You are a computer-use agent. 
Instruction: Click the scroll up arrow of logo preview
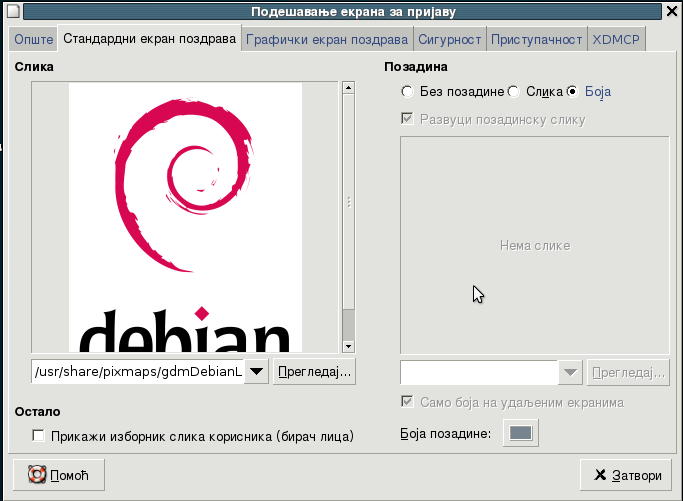pos(348,88)
